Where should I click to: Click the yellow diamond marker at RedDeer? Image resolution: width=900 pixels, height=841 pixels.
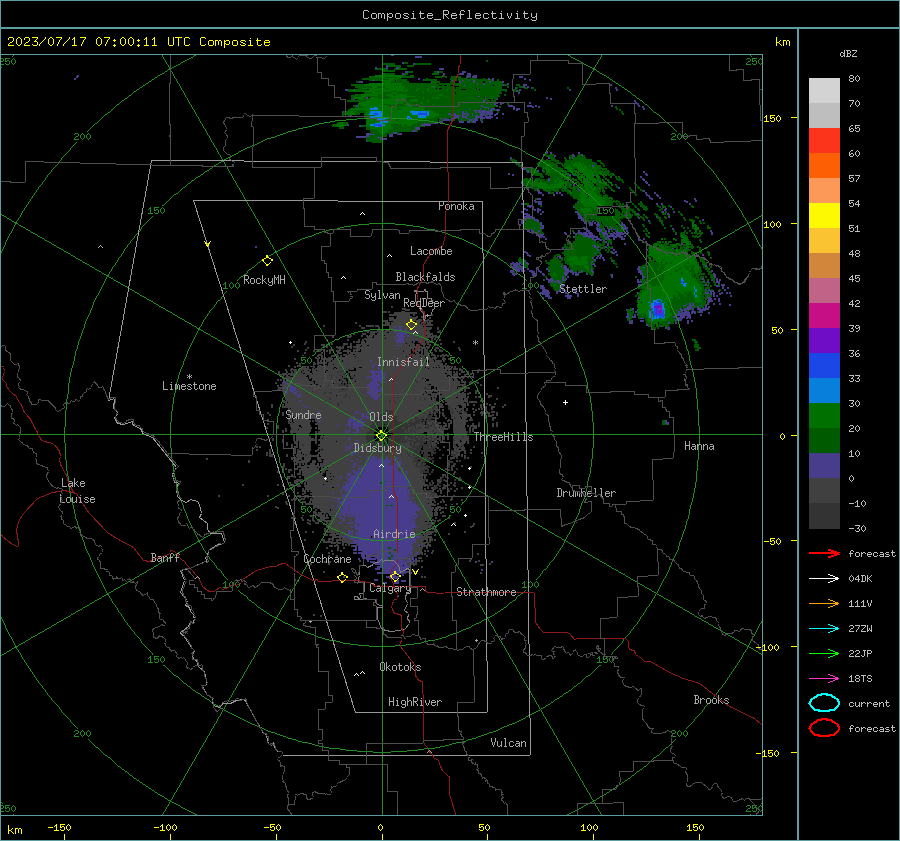pyautogui.click(x=411, y=325)
